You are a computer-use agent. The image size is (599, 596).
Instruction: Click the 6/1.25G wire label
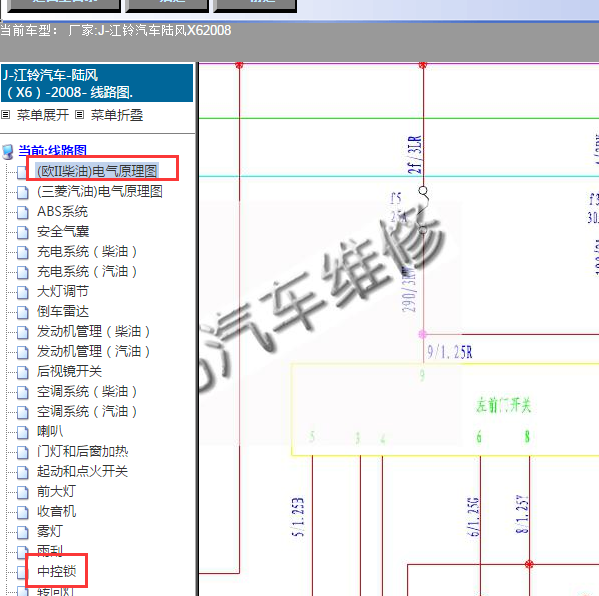pos(473,517)
